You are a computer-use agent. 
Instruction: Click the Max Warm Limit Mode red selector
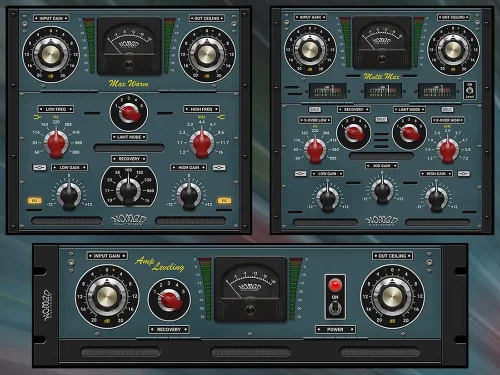[129, 113]
